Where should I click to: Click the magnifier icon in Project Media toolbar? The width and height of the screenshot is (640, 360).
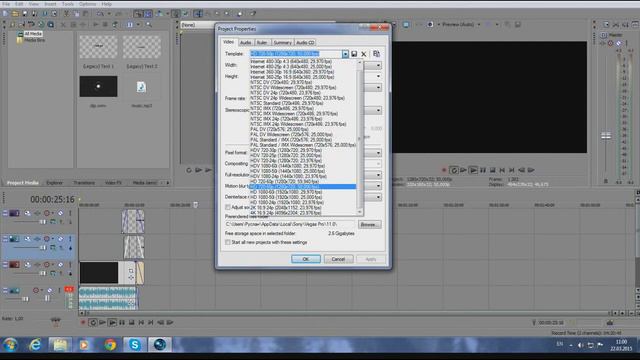[149, 24]
